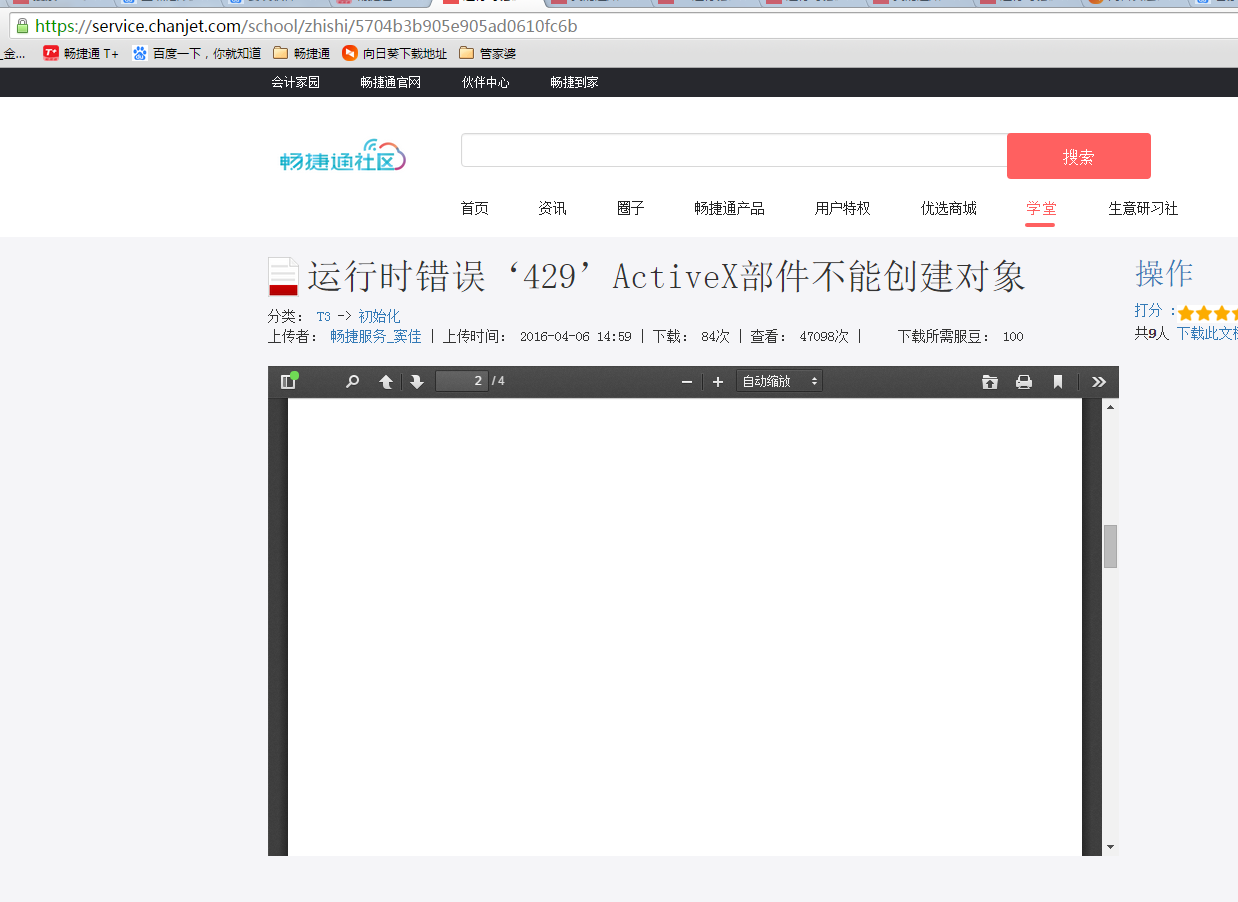Click PDF scrollbar down arrow
The height and width of the screenshot is (902, 1238).
pos(1110,847)
